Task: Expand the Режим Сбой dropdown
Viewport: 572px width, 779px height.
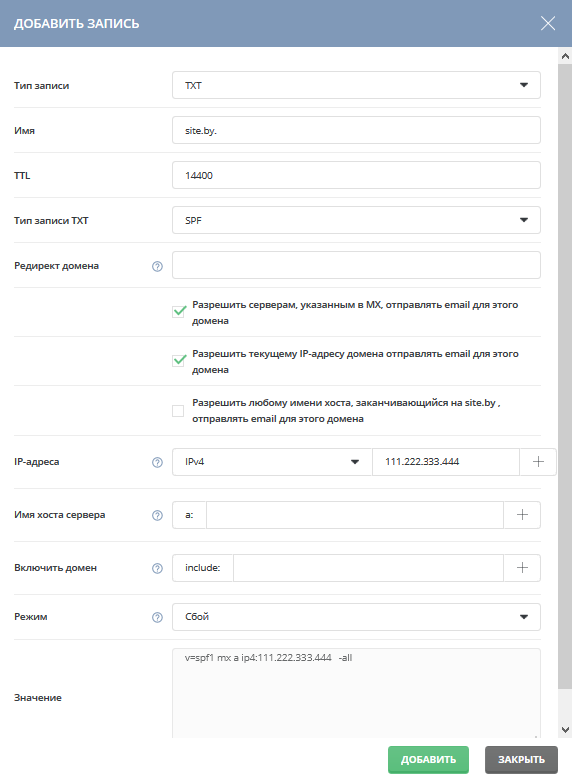Action: pos(356,617)
